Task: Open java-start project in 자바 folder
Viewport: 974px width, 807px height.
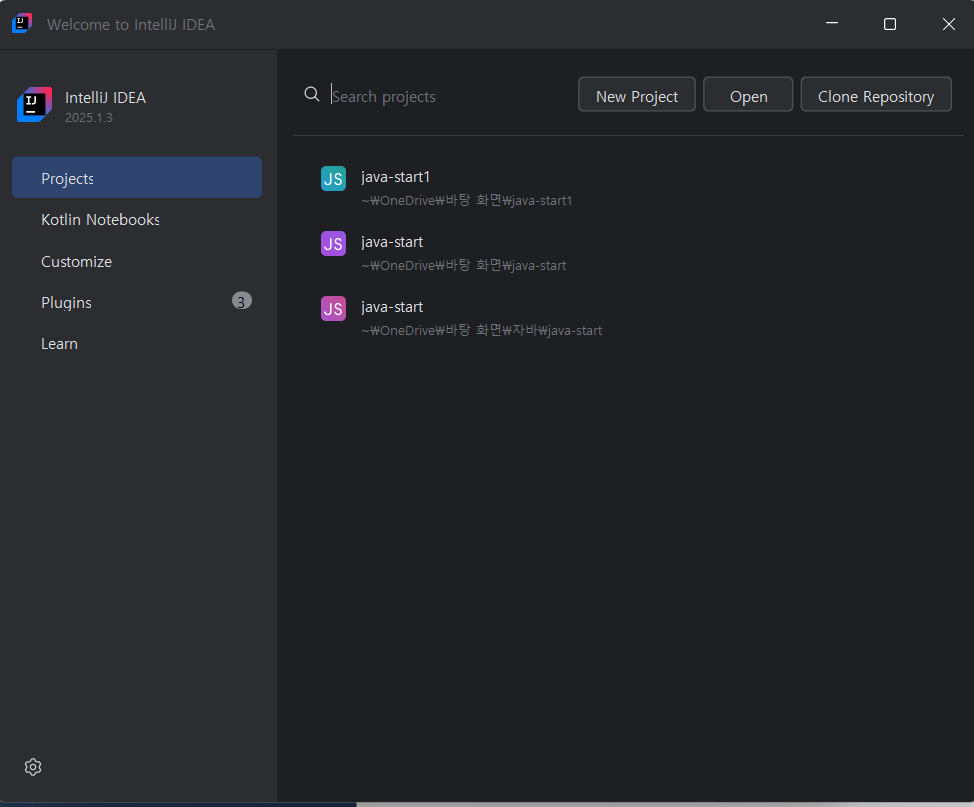Action: pyautogui.click(x=392, y=307)
